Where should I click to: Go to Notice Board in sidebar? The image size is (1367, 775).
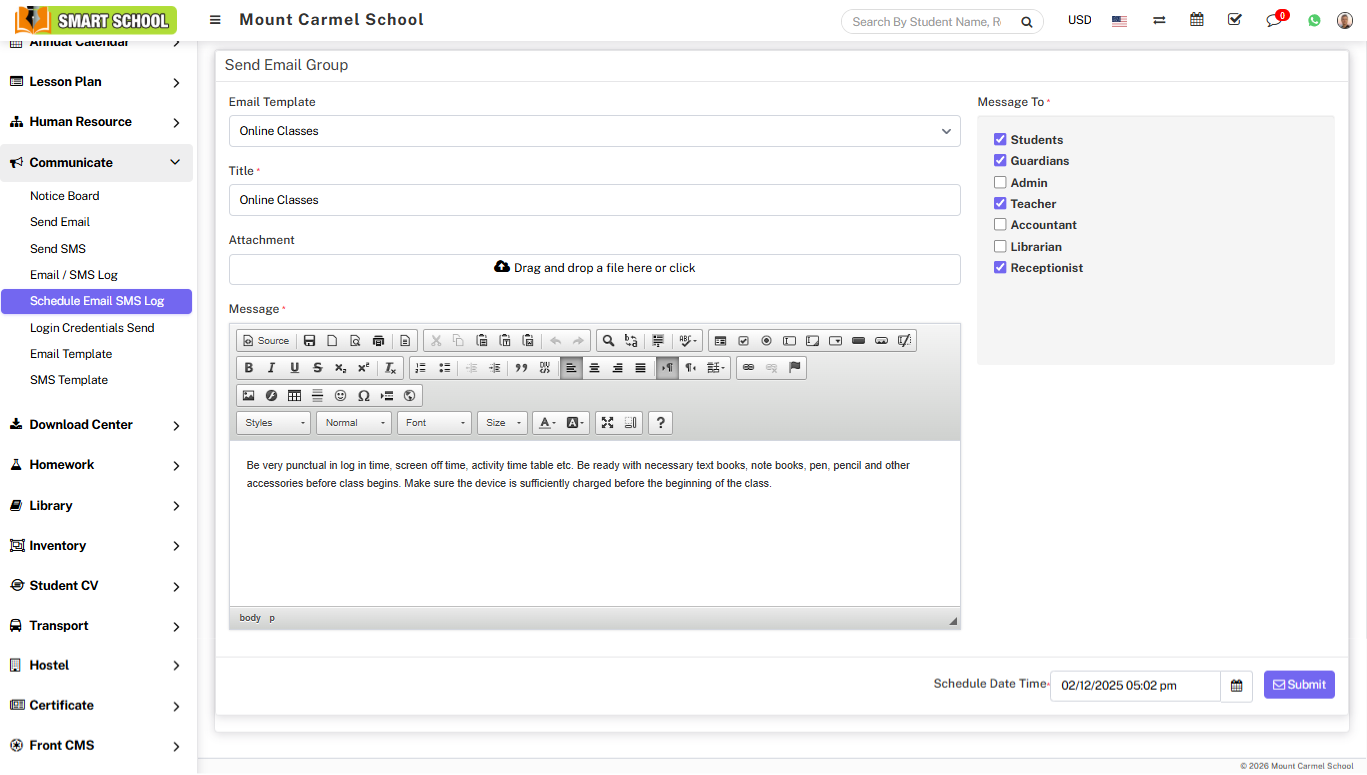[65, 196]
